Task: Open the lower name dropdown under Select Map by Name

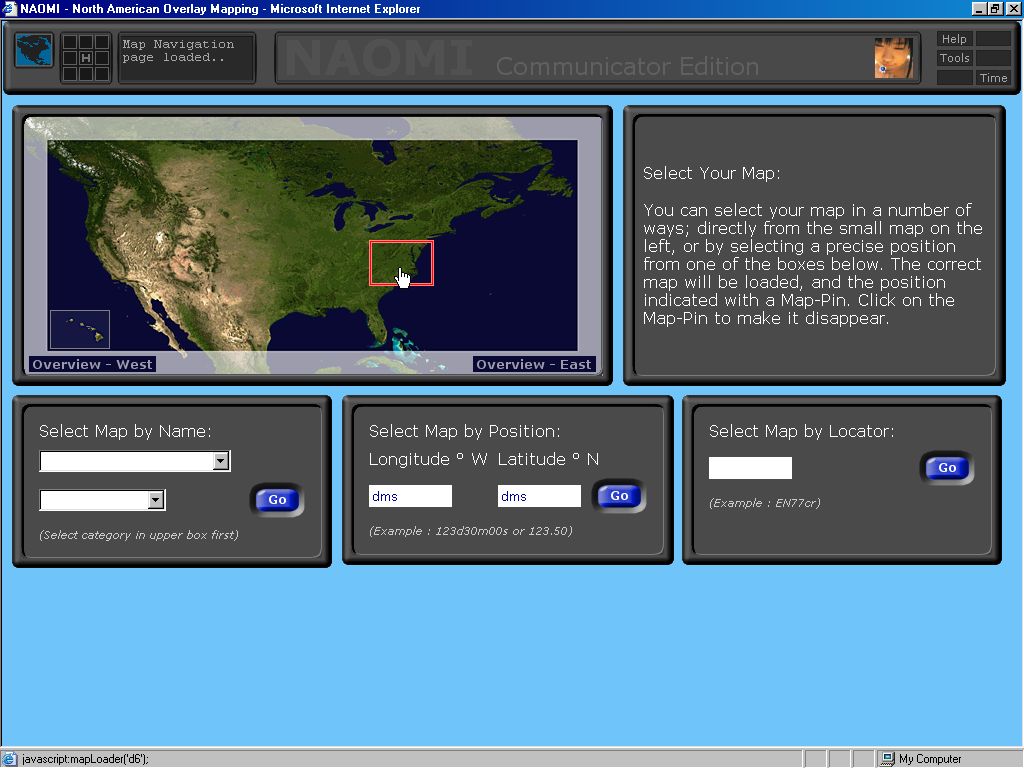Action: click(103, 500)
